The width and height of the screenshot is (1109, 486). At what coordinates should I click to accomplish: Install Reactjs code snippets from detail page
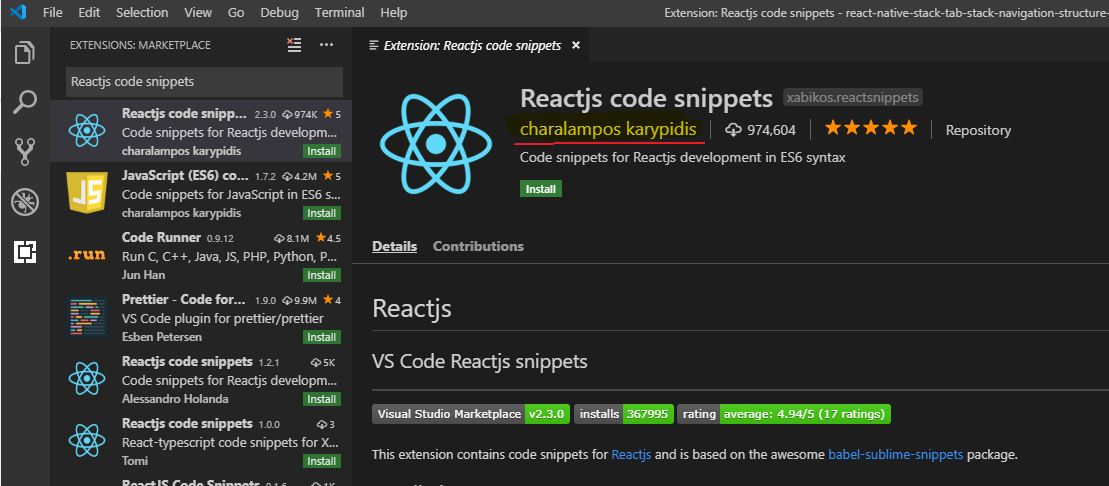541,189
